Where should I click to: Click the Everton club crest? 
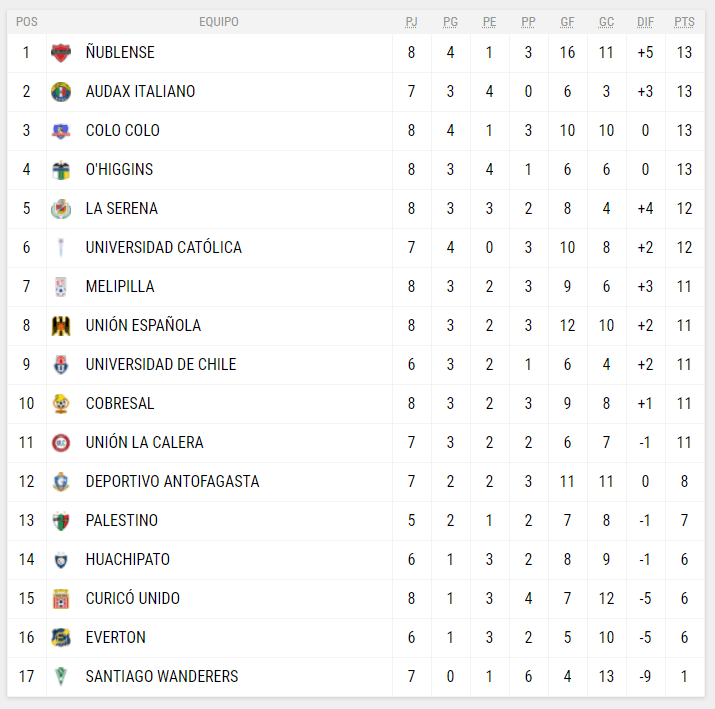click(61, 638)
